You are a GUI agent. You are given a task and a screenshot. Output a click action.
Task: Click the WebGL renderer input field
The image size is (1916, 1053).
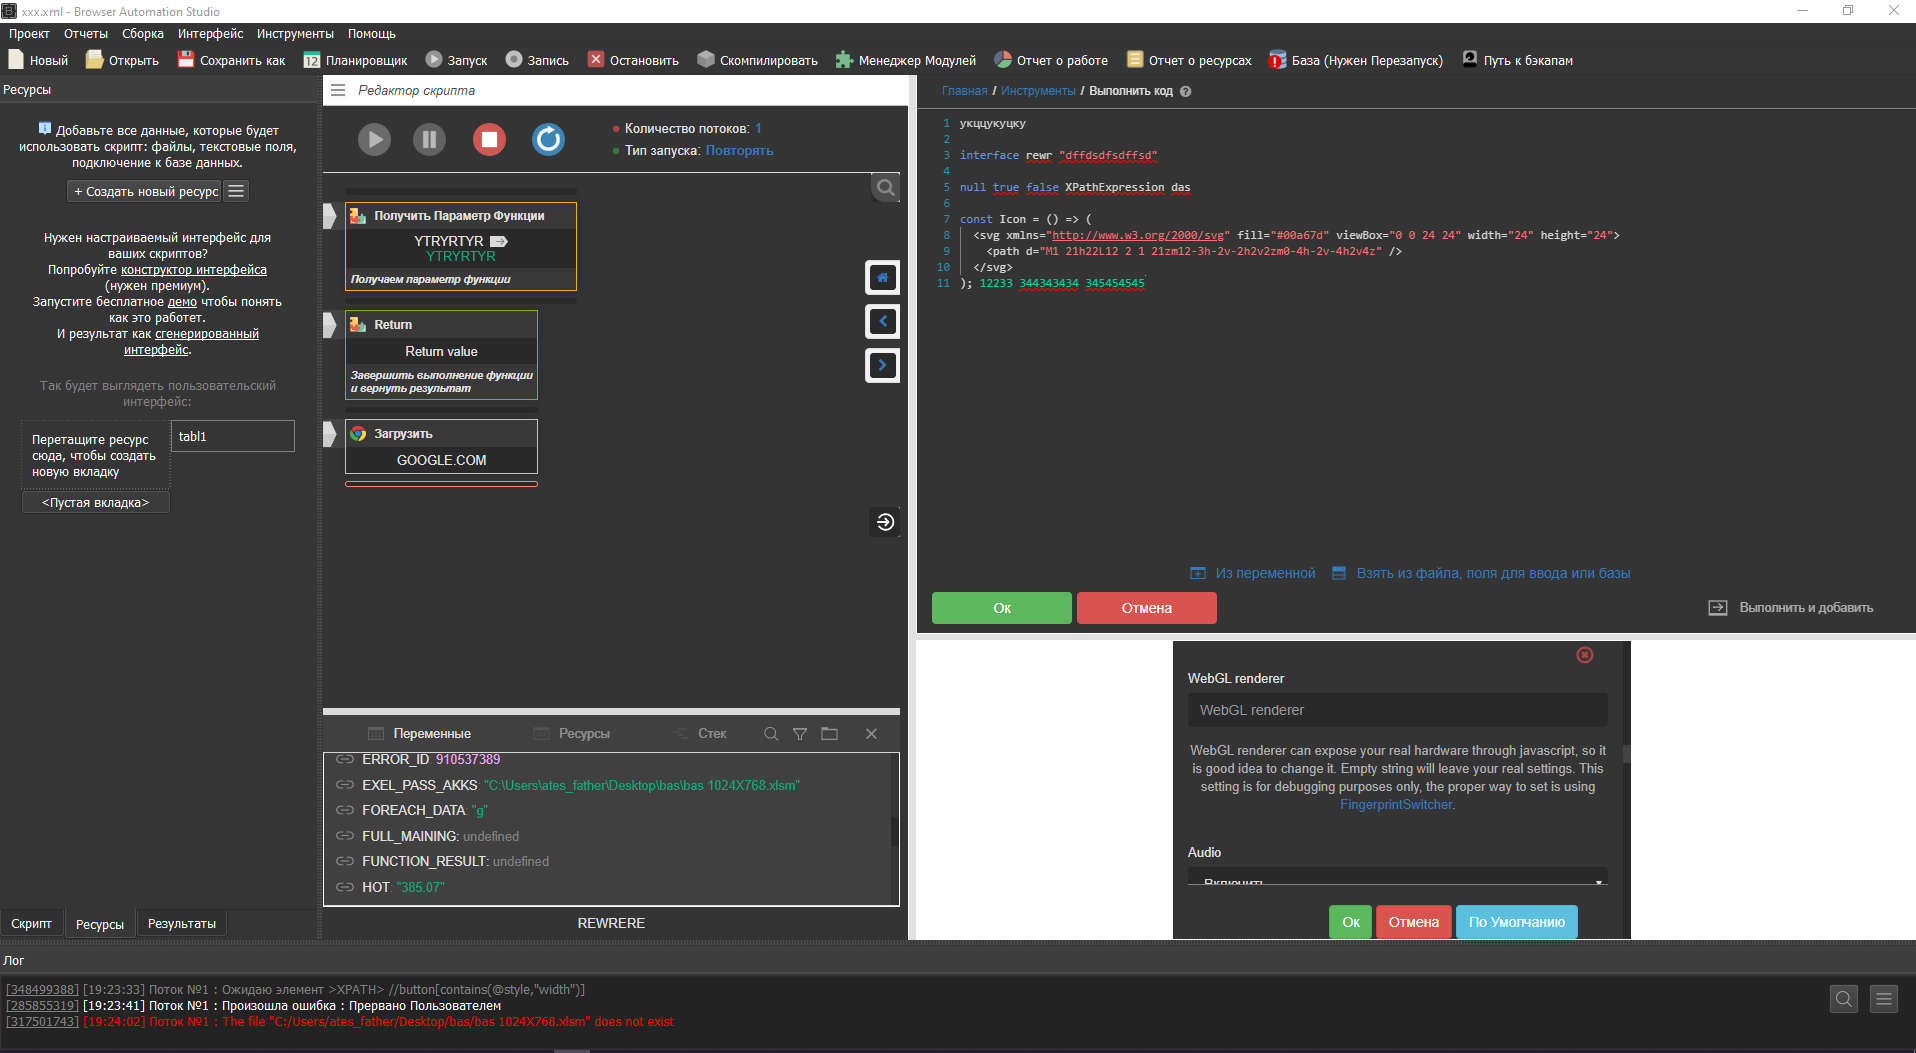tap(1397, 710)
